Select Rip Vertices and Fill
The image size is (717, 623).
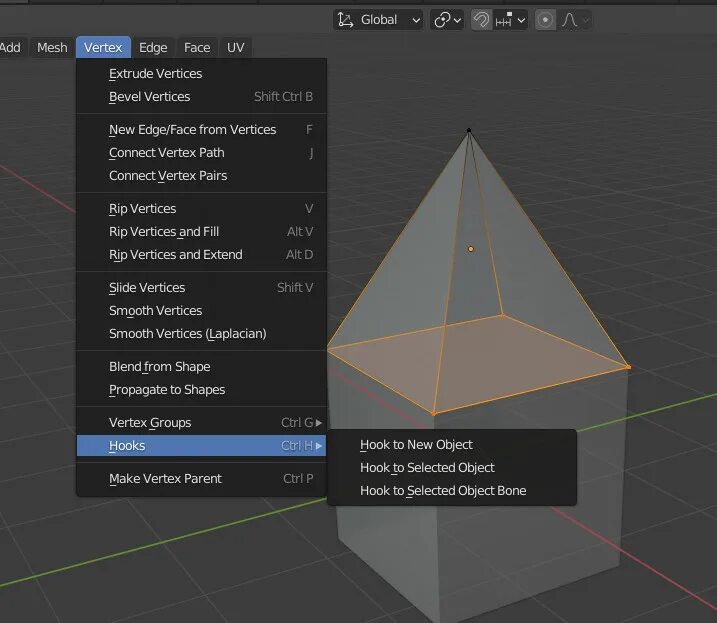click(201, 231)
